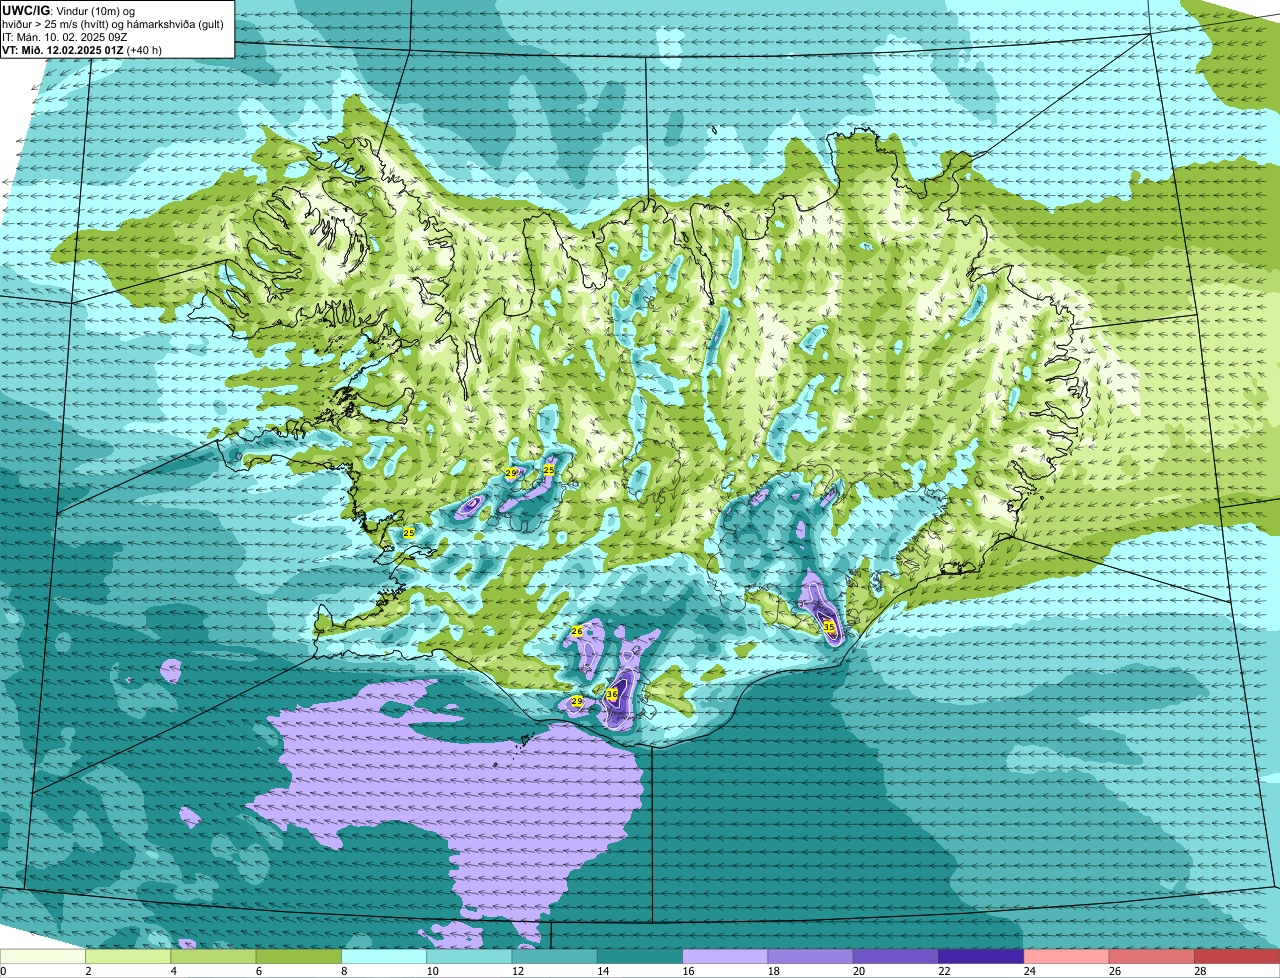This screenshot has width=1280, height=978.
Task: Click the legend scale value 4
Action: coord(173,971)
